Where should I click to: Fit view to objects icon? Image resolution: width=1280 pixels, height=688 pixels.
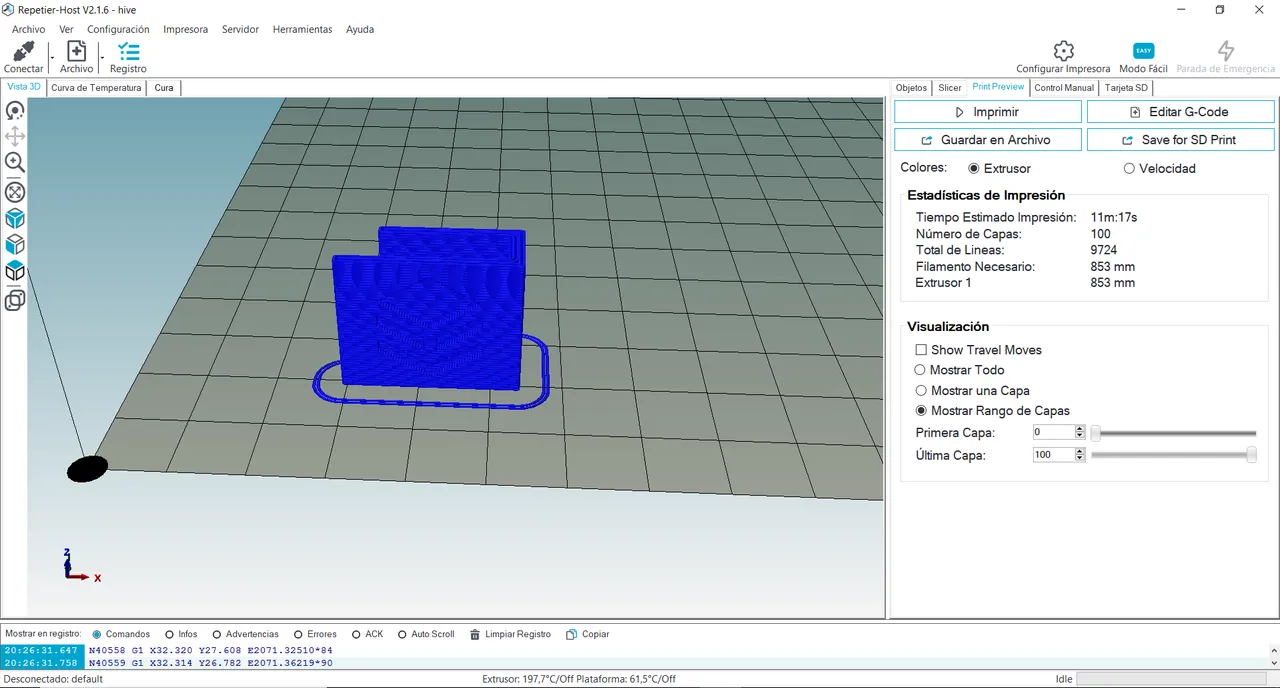[15, 192]
